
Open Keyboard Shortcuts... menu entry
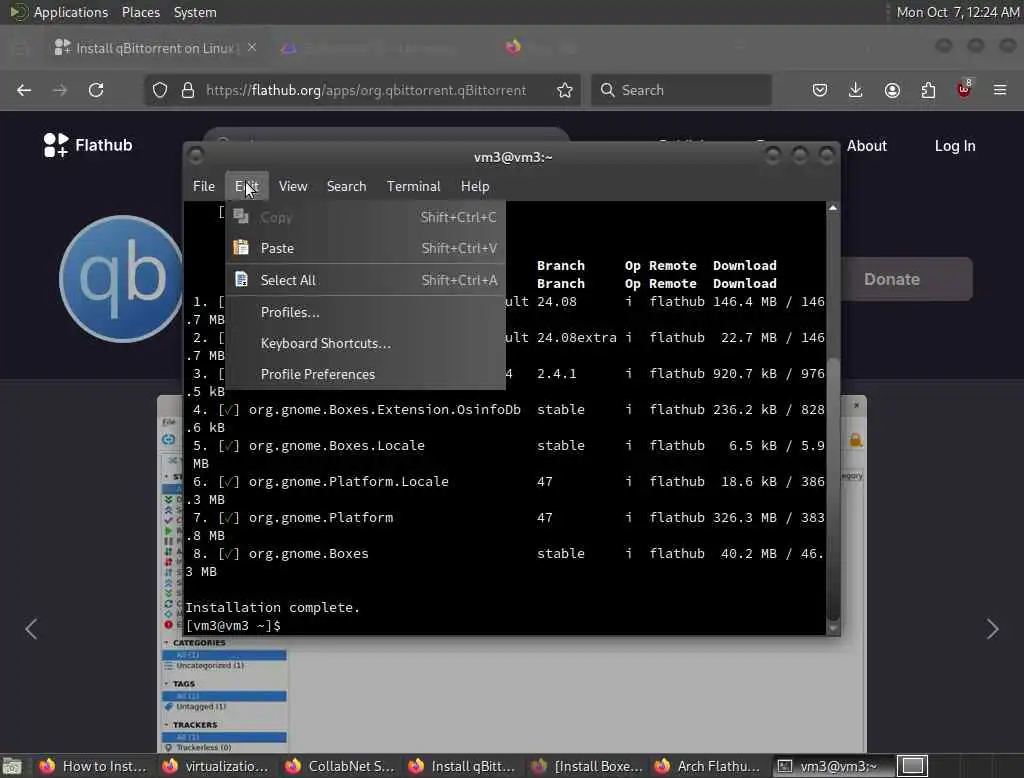(x=366, y=343)
